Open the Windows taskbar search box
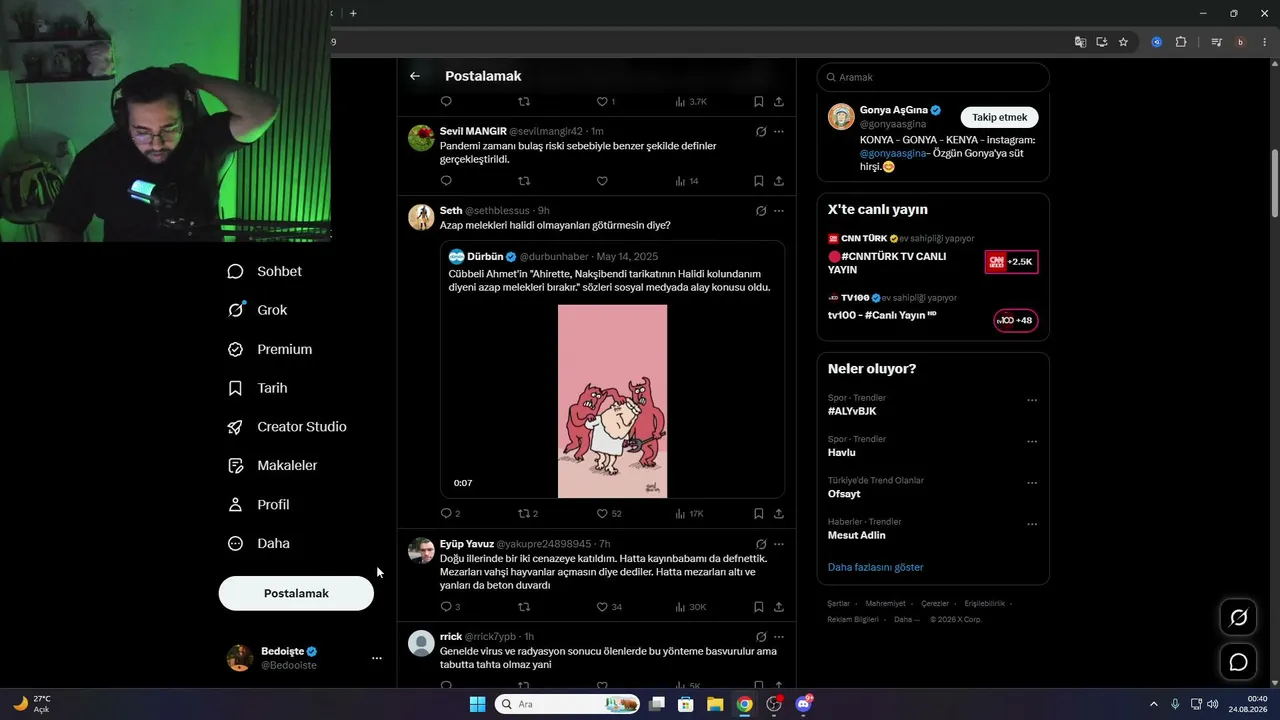Image resolution: width=1280 pixels, height=720 pixels. 568,704
